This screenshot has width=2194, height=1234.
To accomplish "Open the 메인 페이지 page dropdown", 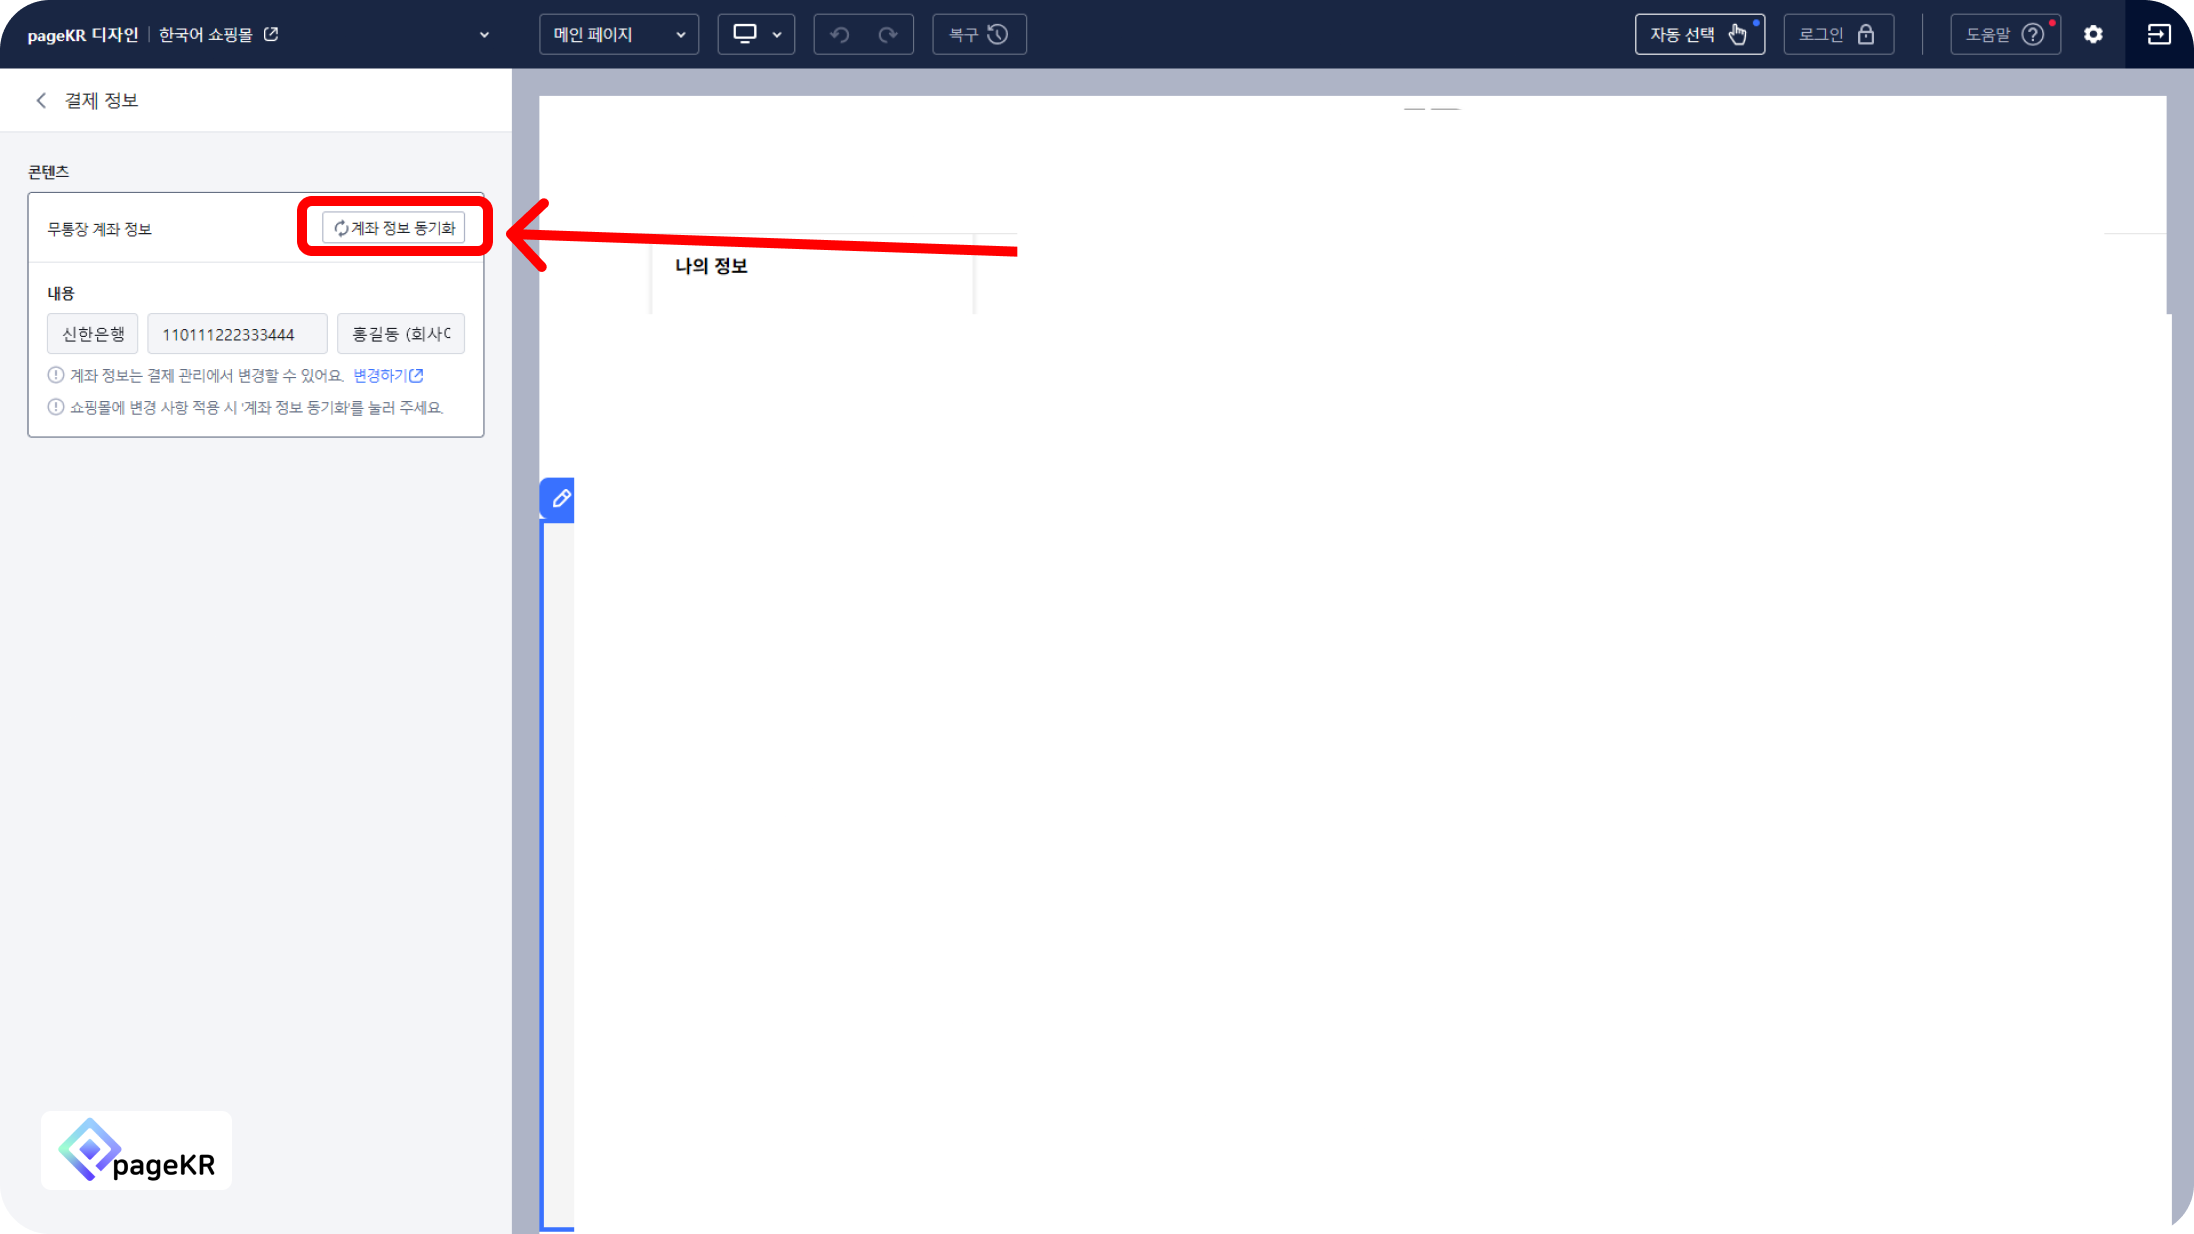I will (618, 35).
